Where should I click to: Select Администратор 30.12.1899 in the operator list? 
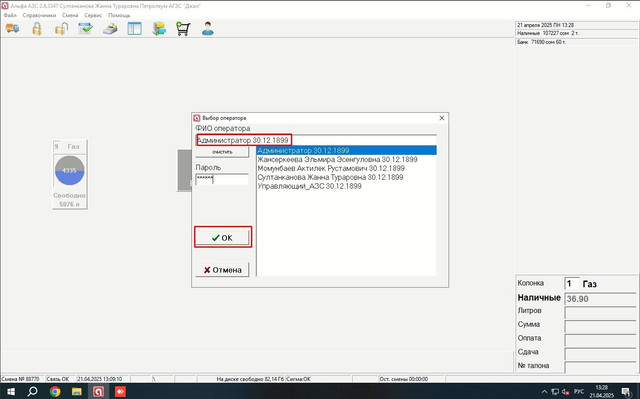(x=347, y=151)
